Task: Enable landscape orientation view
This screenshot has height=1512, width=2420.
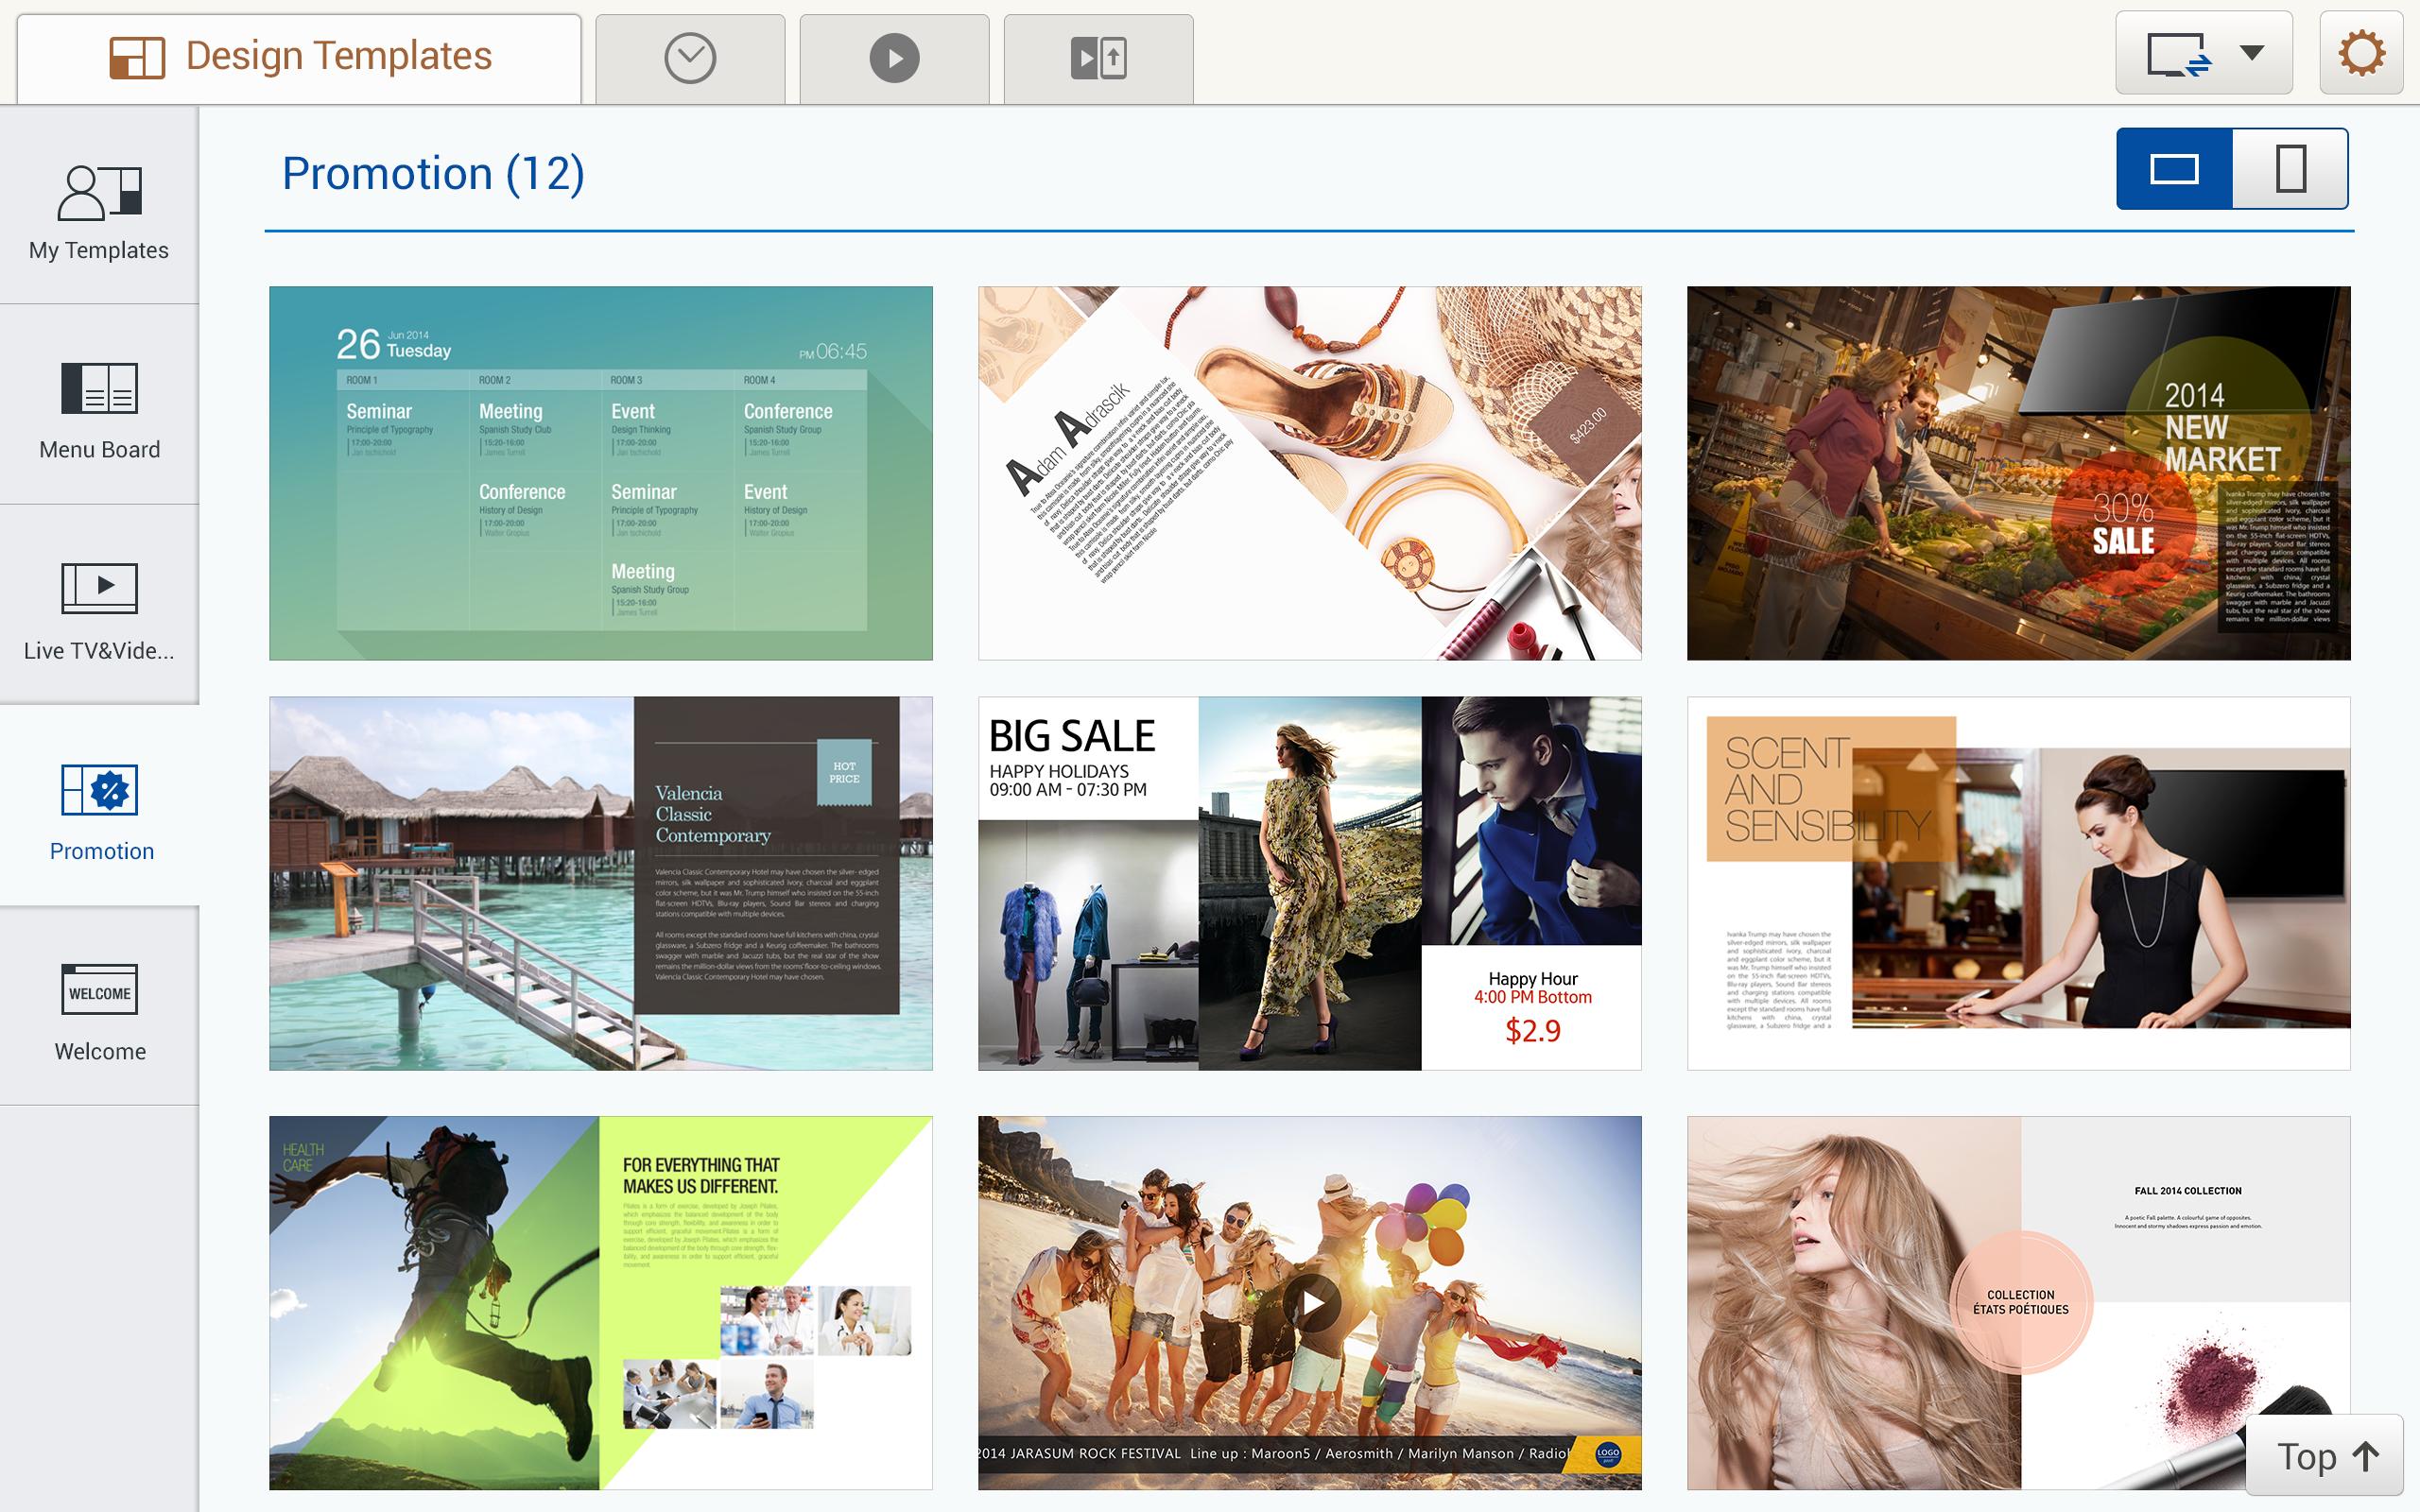Action: tap(2175, 168)
